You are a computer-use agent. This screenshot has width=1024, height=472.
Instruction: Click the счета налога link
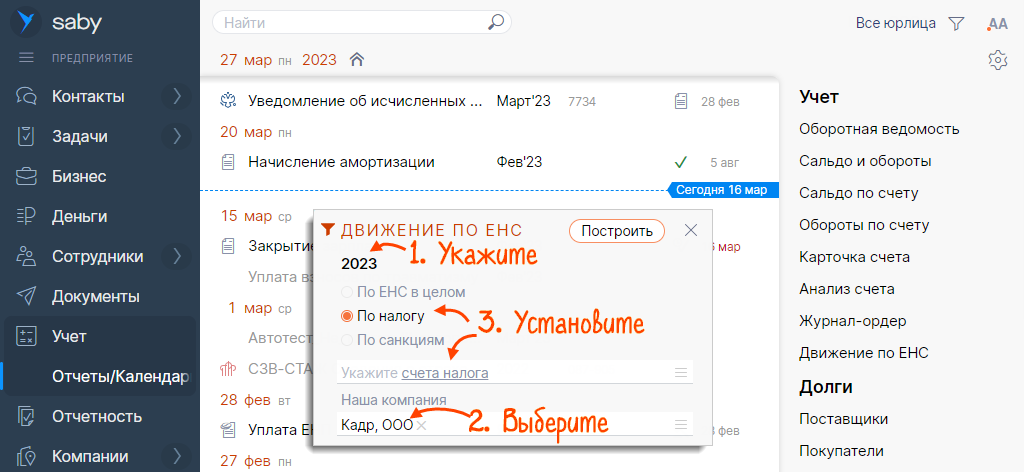(x=445, y=373)
